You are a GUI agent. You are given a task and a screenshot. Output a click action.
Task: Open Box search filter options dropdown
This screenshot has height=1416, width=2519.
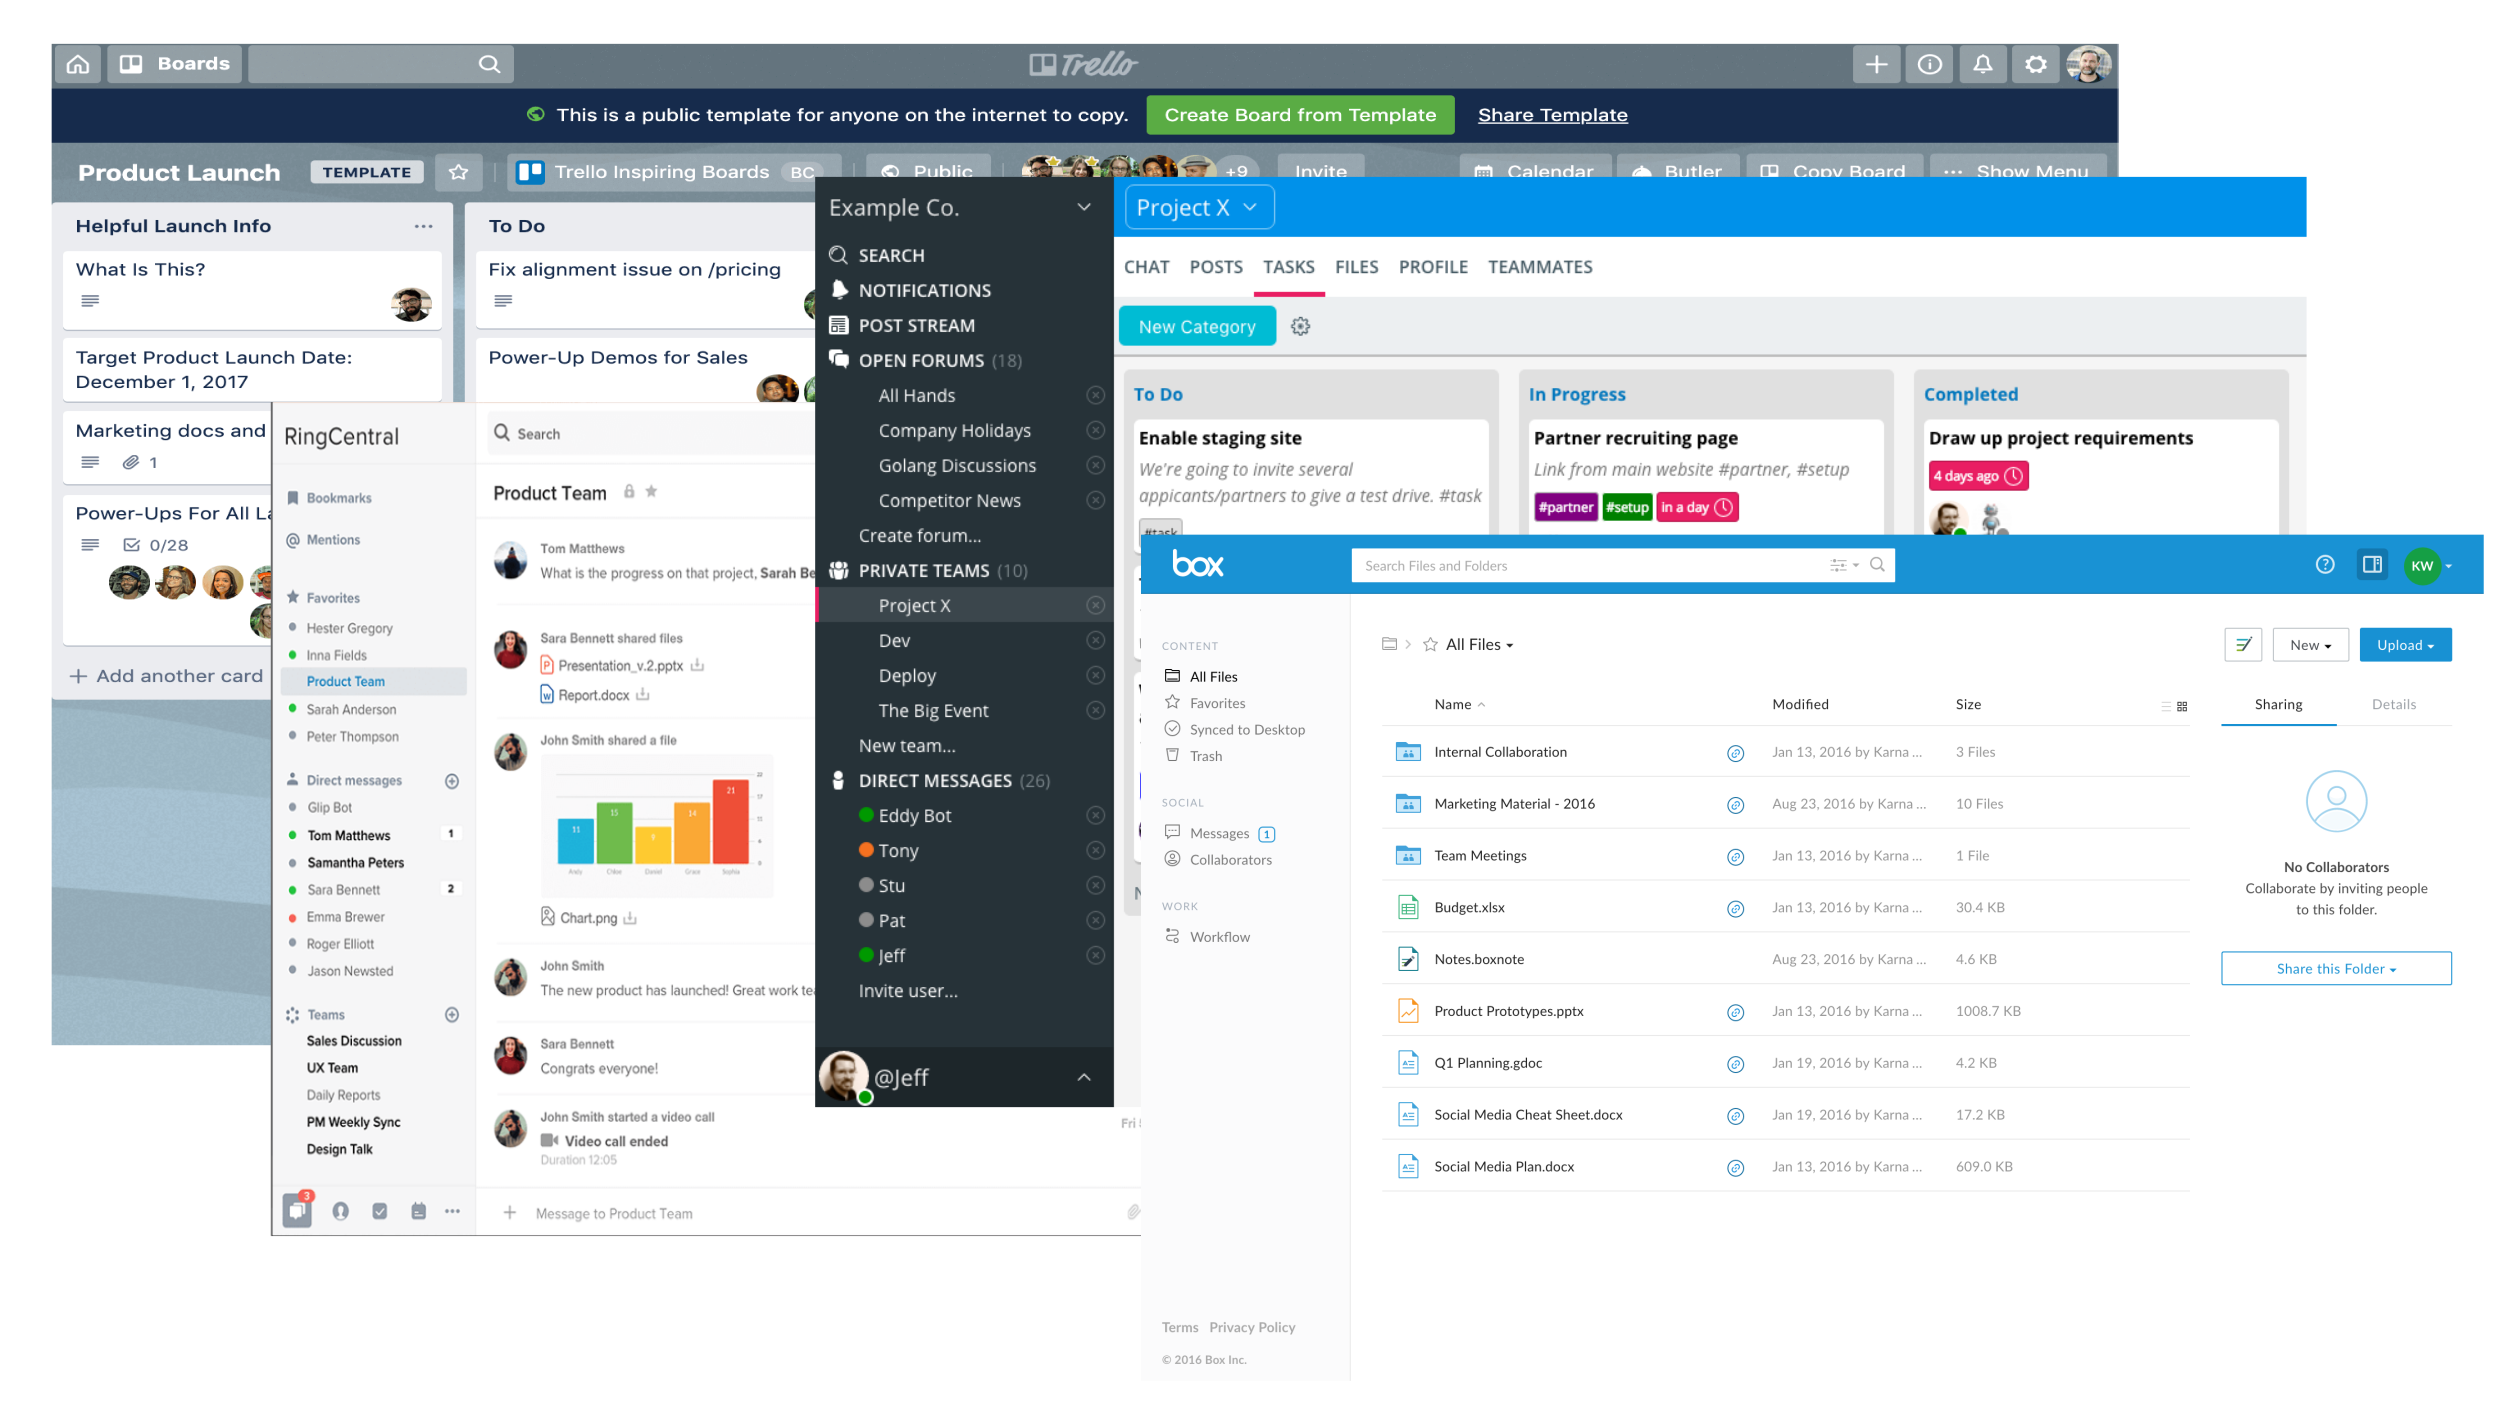pos(1843,565)
